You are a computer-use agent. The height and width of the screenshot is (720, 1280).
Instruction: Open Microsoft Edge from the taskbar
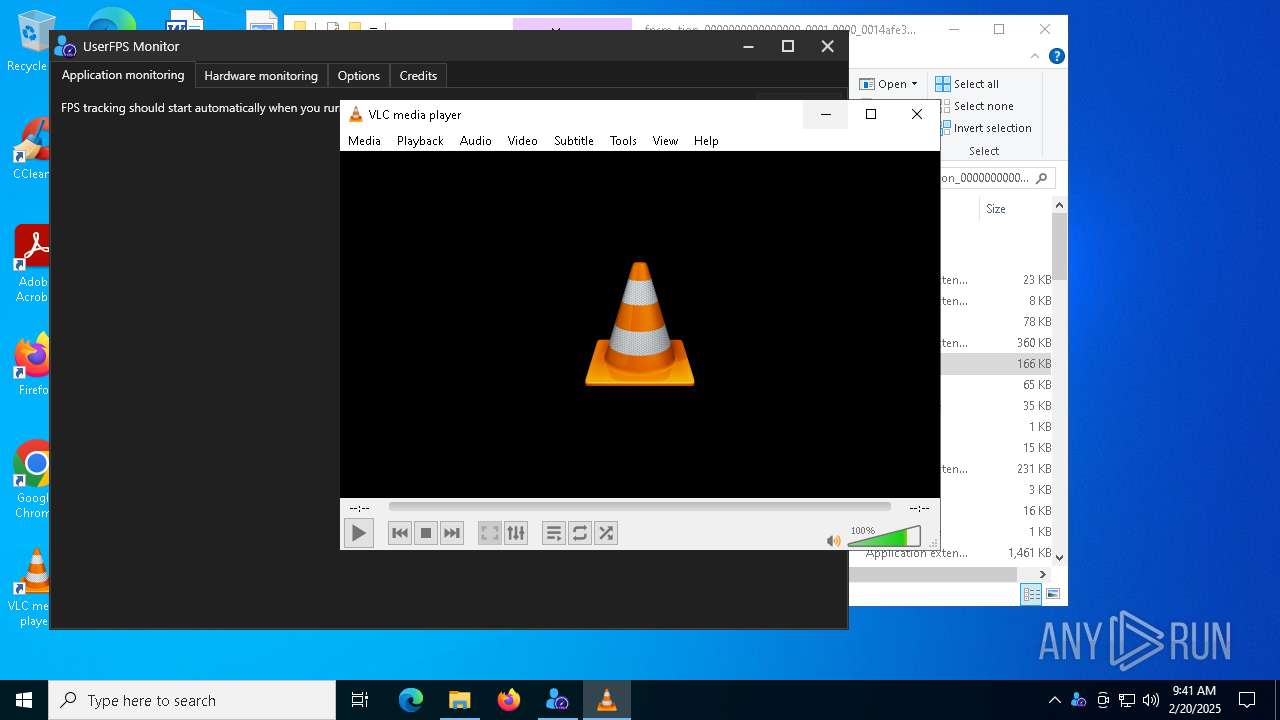click(411, 700)
